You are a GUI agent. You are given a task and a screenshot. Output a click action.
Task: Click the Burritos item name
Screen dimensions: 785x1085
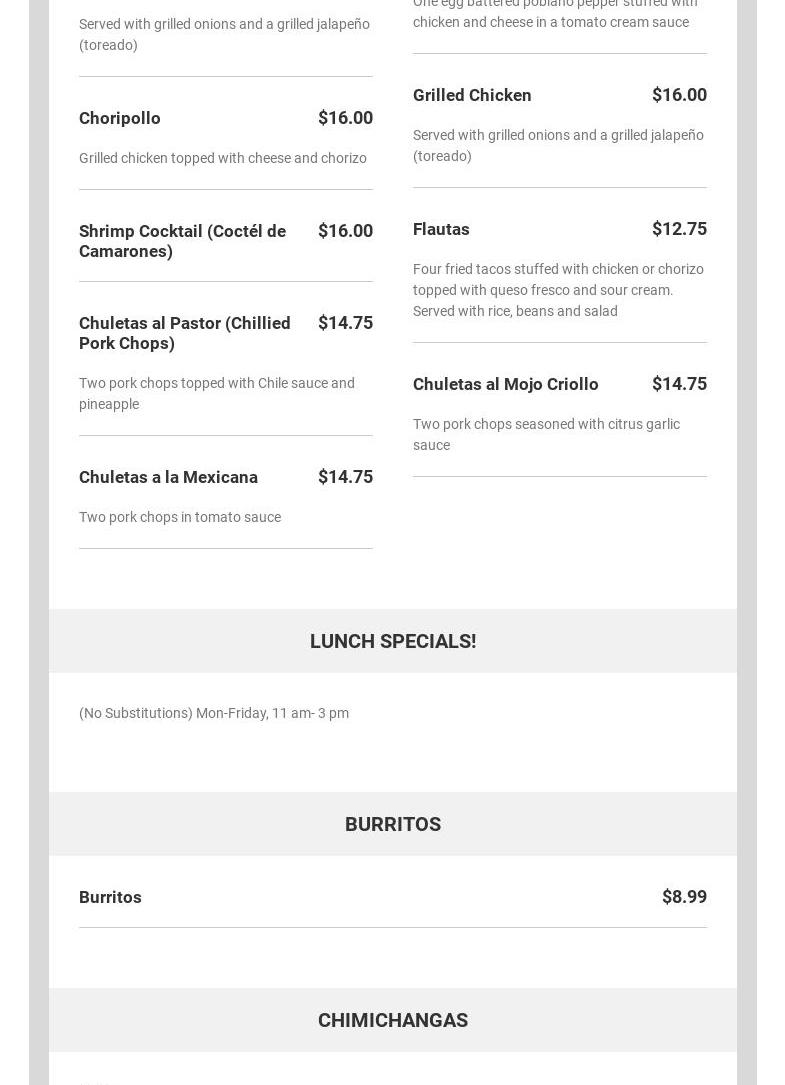[110, 897]
